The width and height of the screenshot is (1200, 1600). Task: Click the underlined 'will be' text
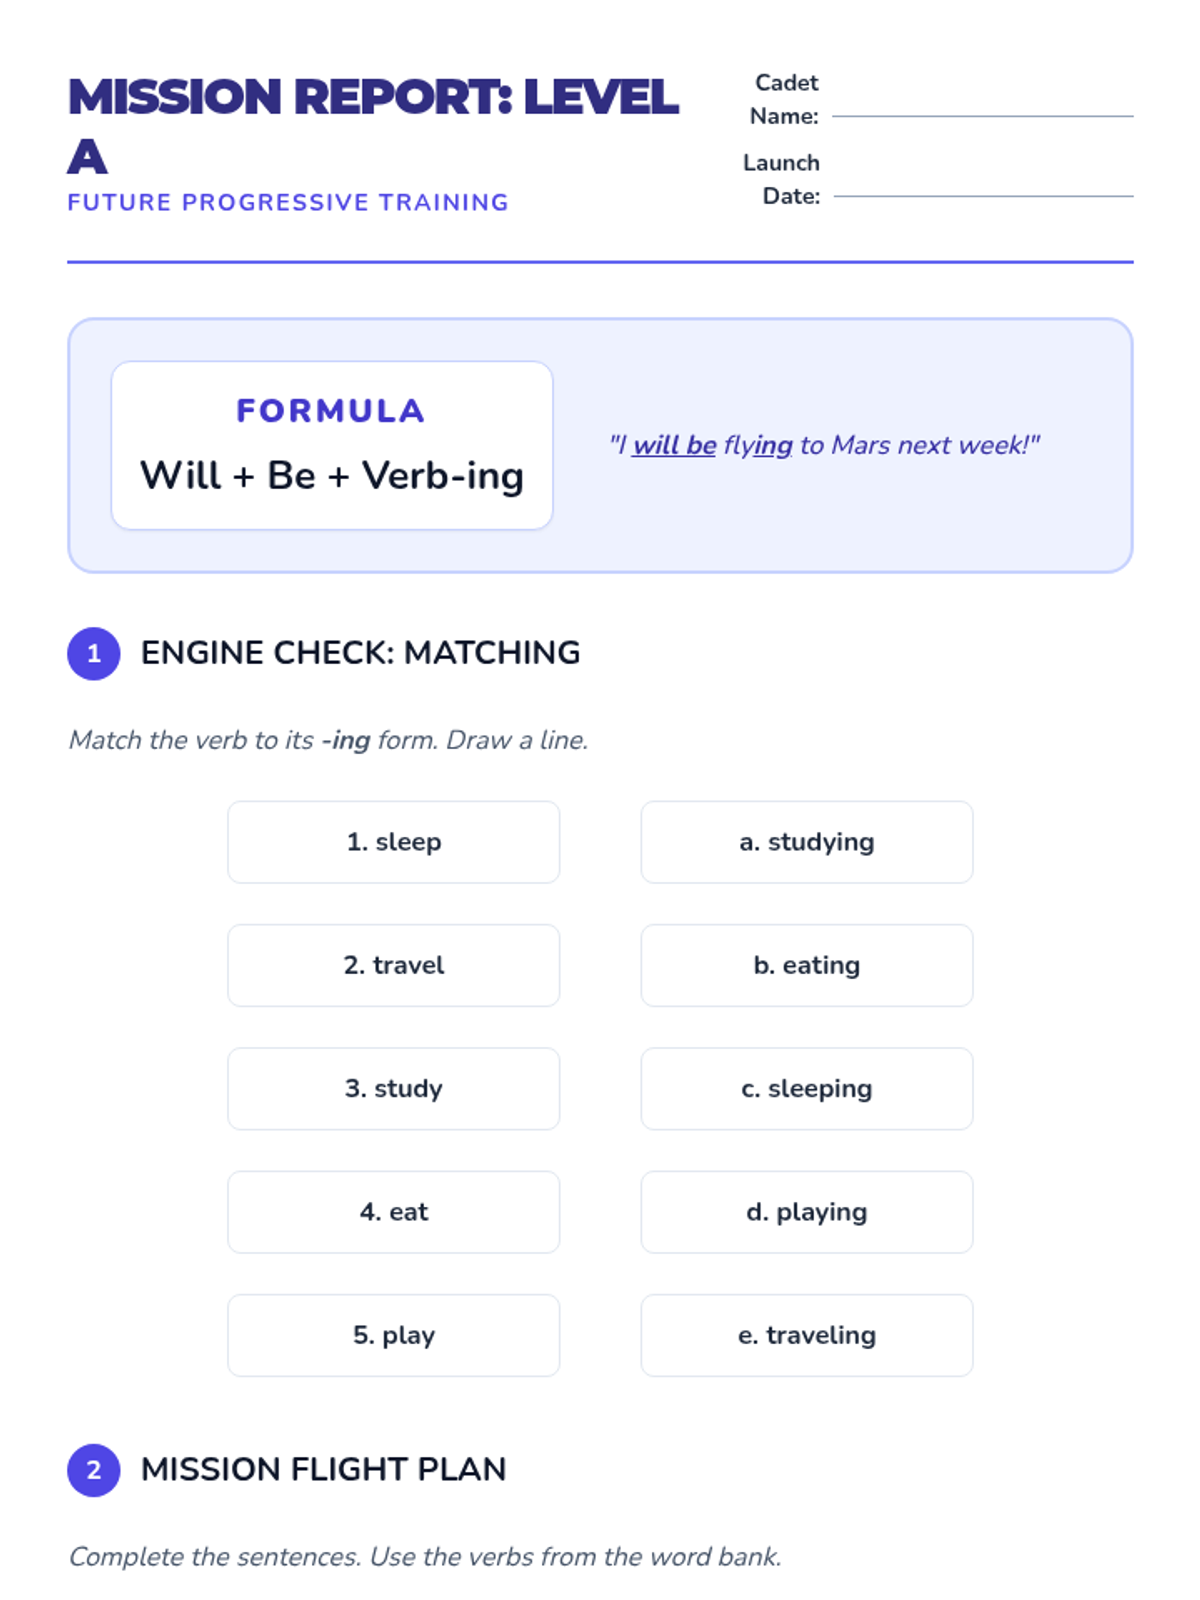click(x=674, y=445)
